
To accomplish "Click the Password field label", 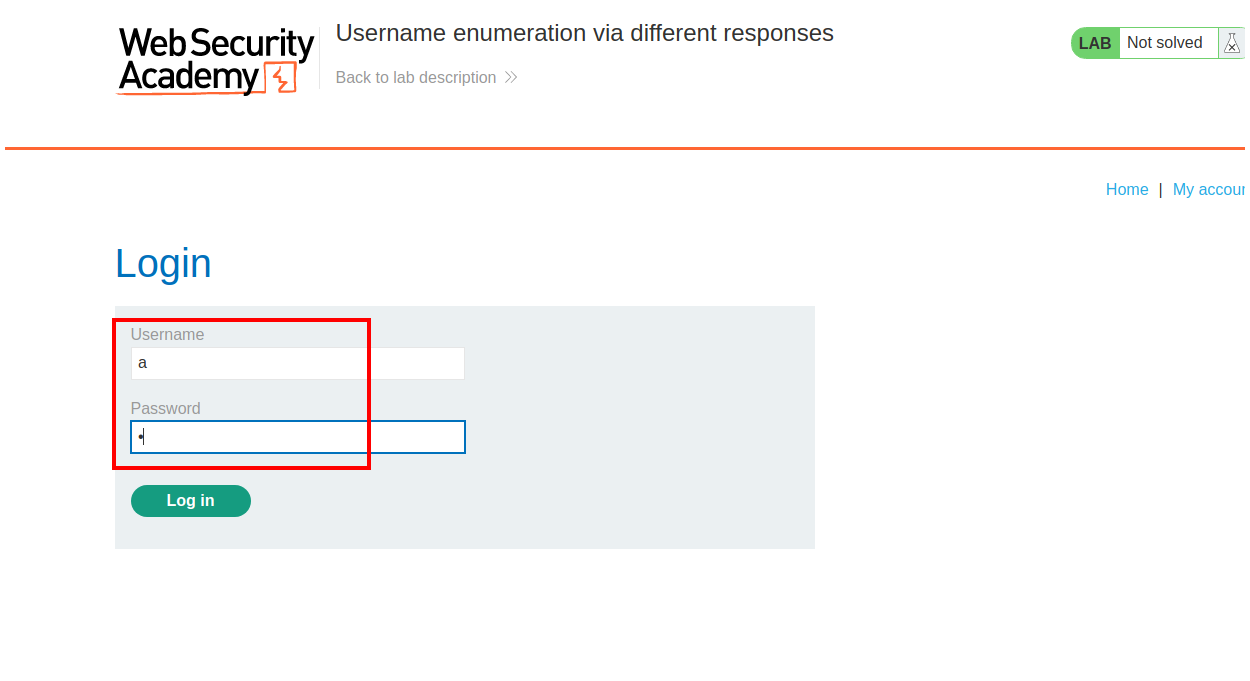I will click(165, 409).
